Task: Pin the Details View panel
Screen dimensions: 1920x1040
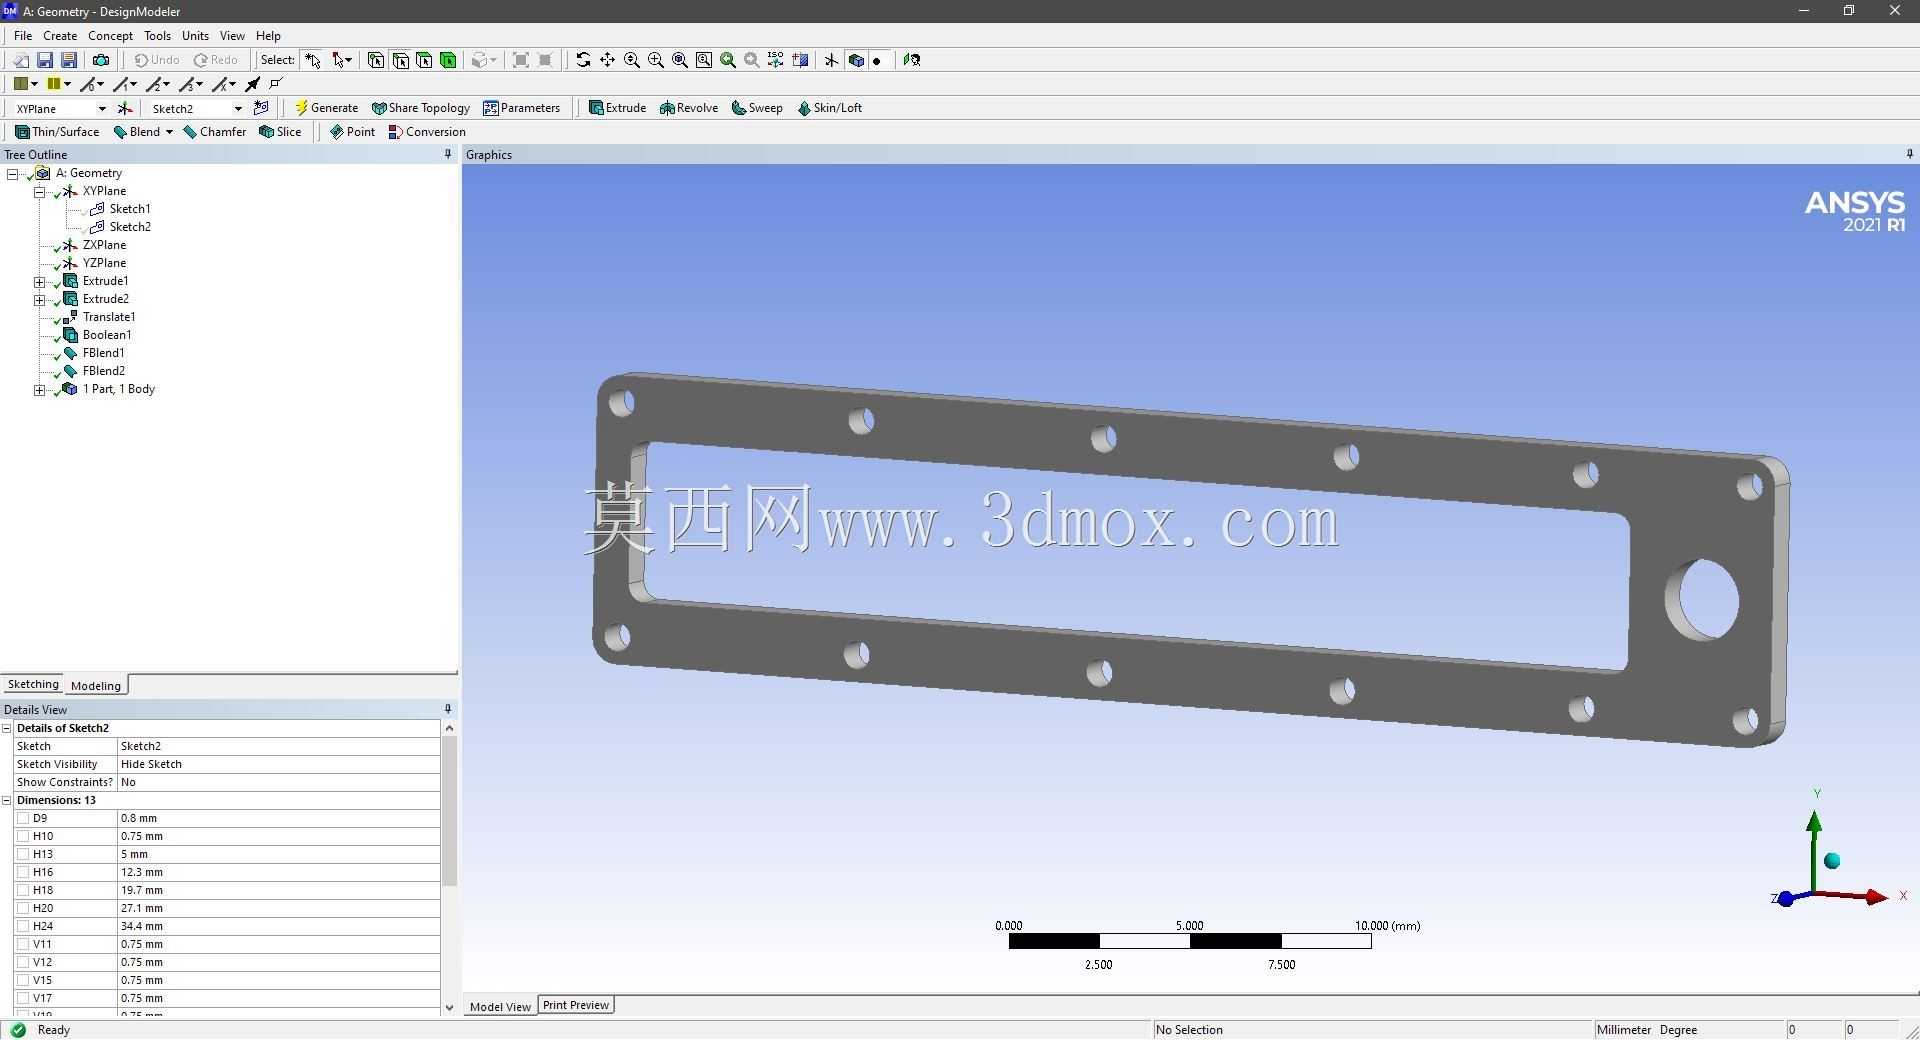Action: [x=448, y=709]
